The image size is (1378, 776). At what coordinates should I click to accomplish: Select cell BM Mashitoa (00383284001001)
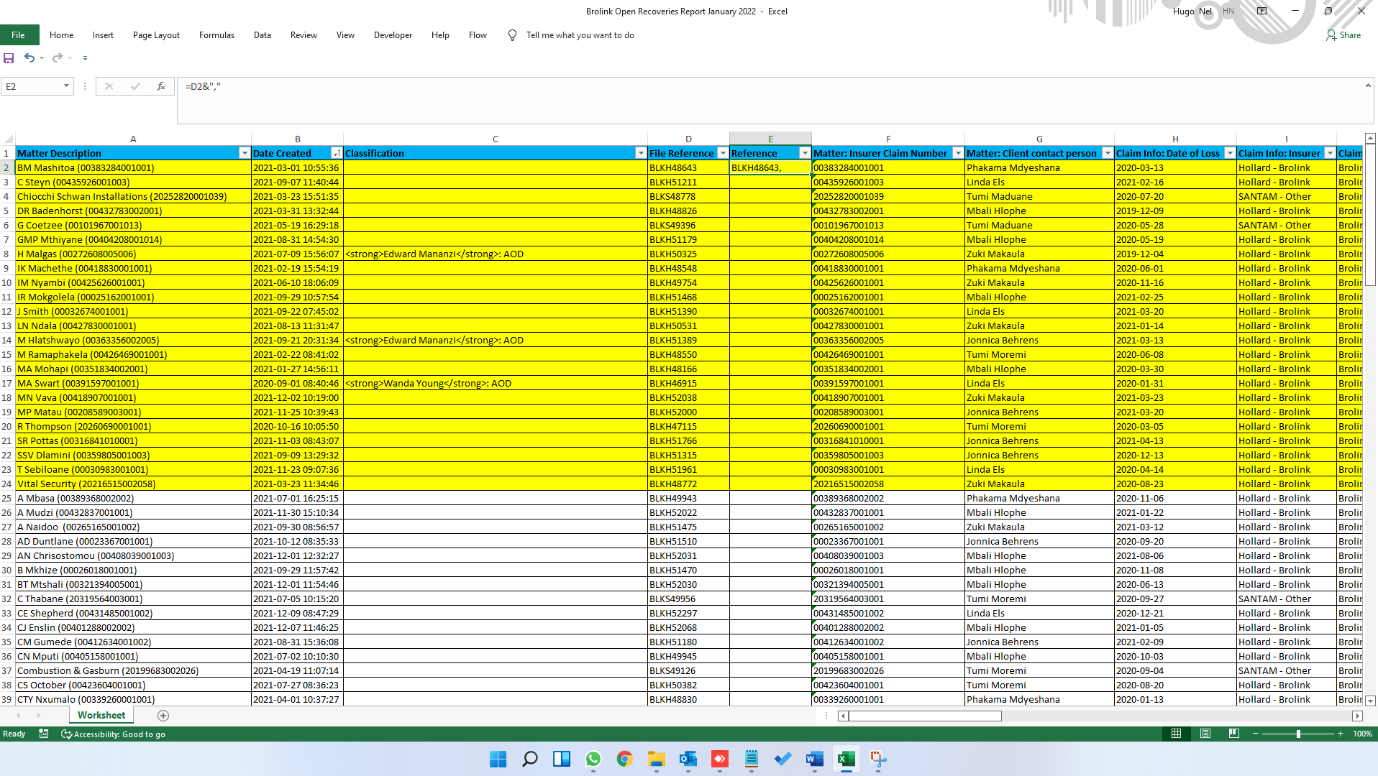pos(133,168)
